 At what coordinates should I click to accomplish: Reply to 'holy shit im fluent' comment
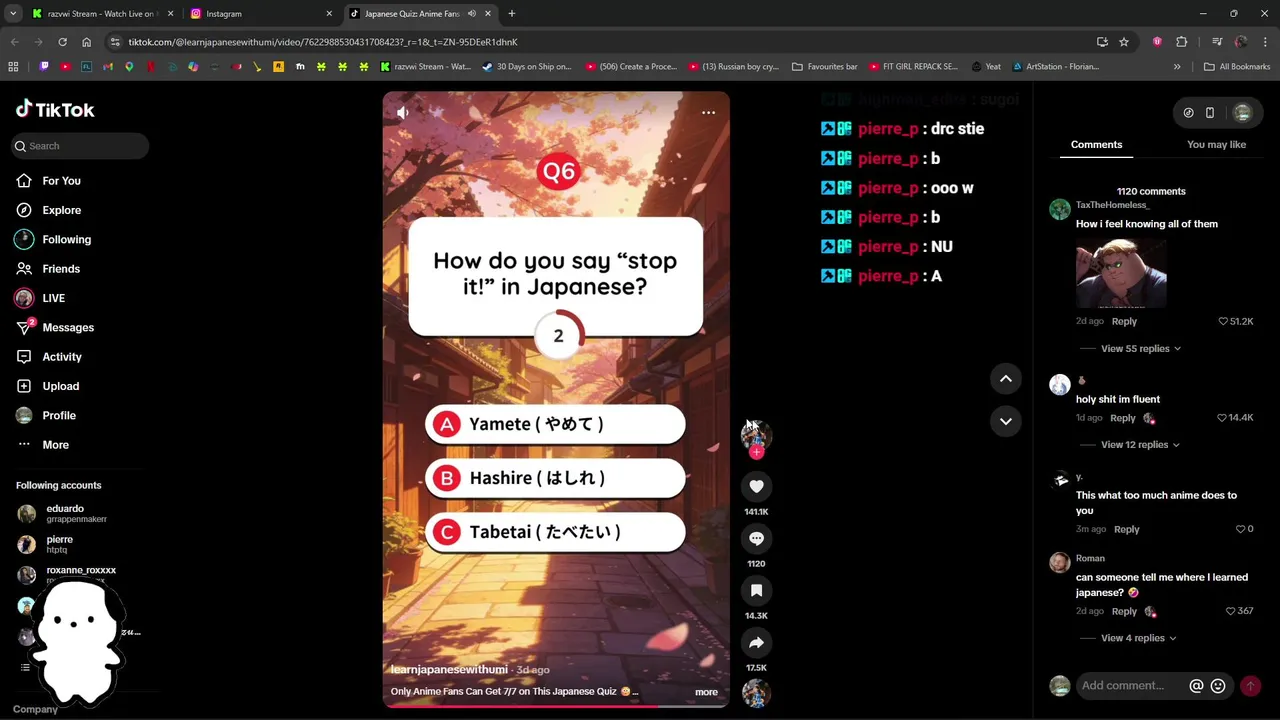(1122, 418)
